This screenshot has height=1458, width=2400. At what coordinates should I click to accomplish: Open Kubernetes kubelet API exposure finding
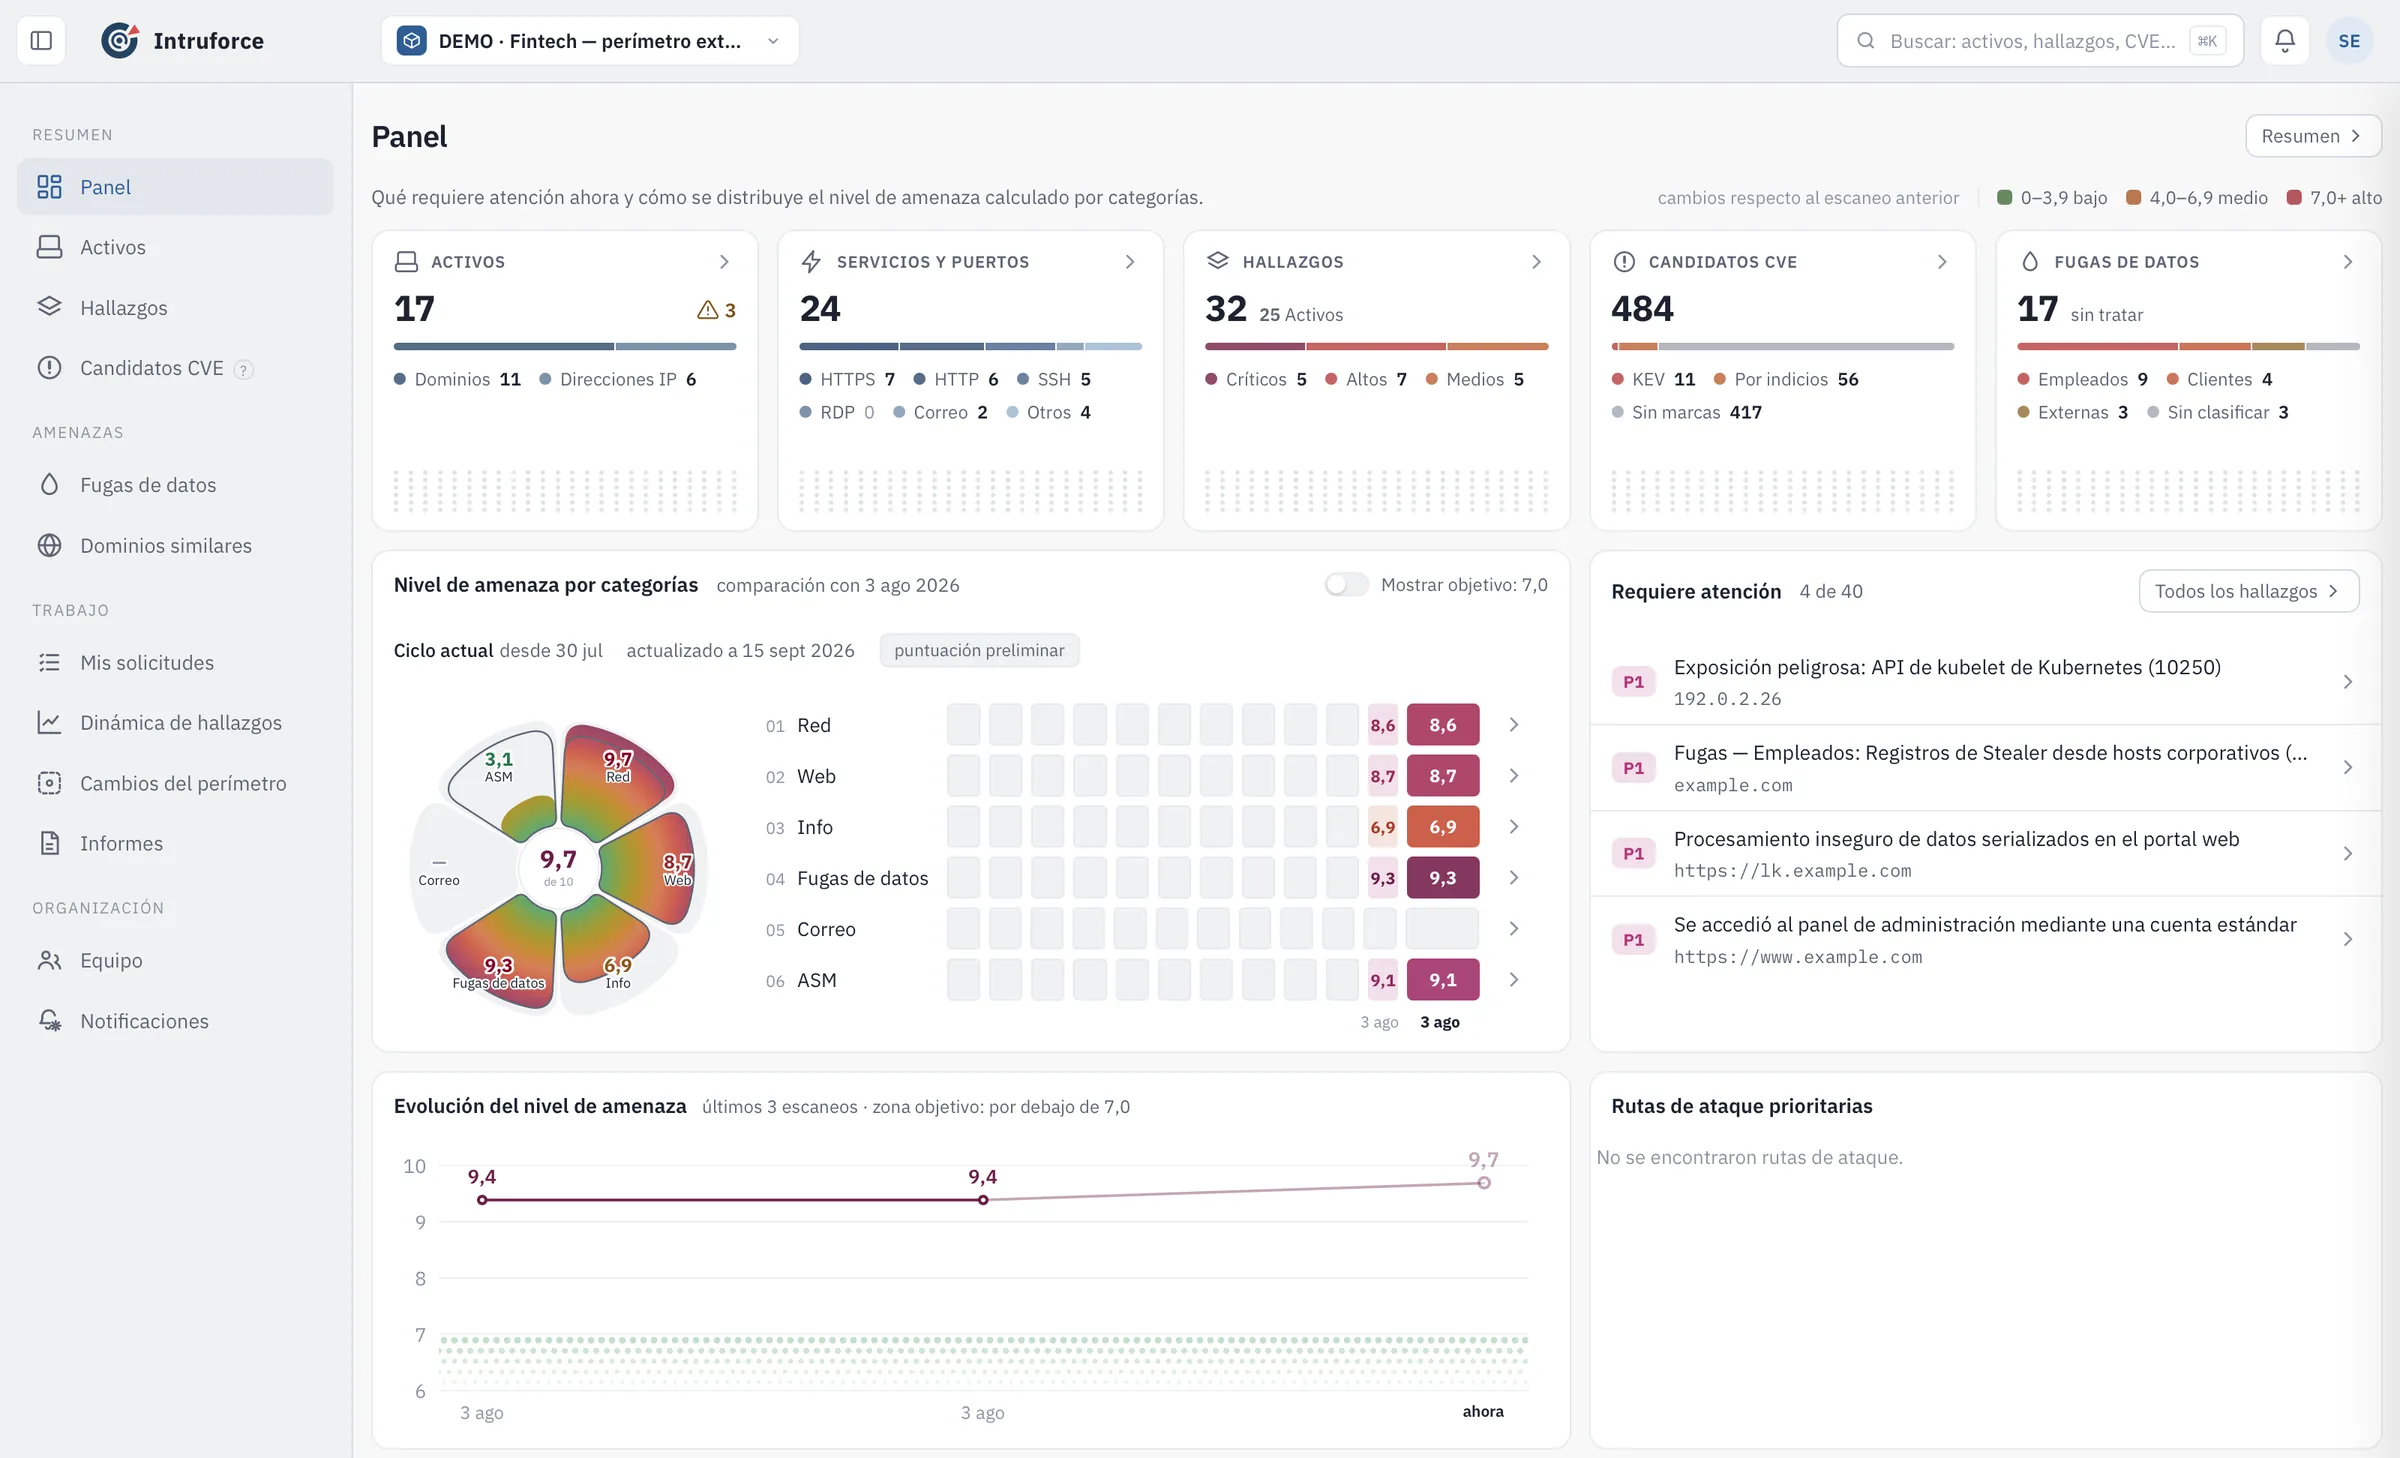coord(1985,682)
